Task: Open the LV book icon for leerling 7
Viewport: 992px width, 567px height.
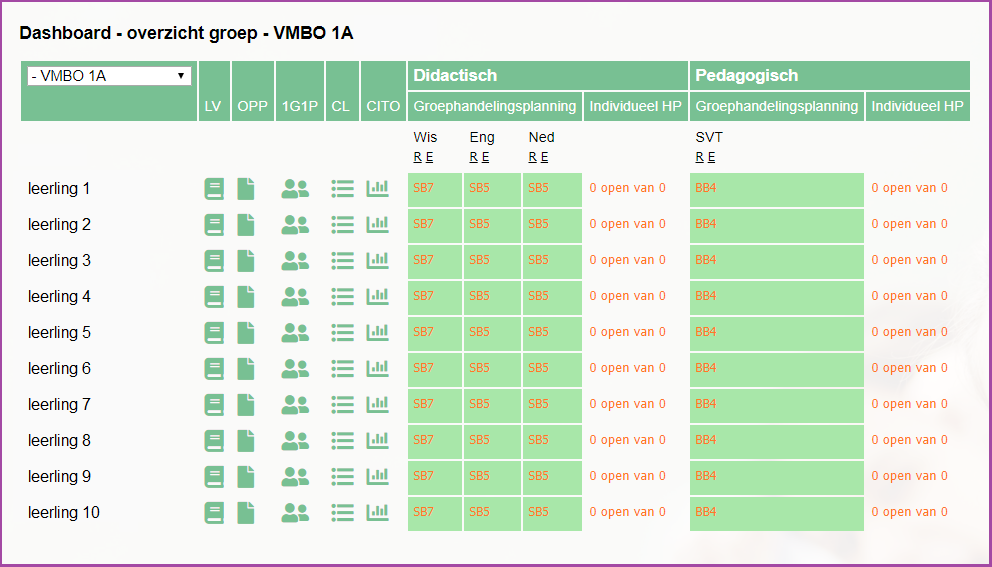Action: (x=214, y=405)
